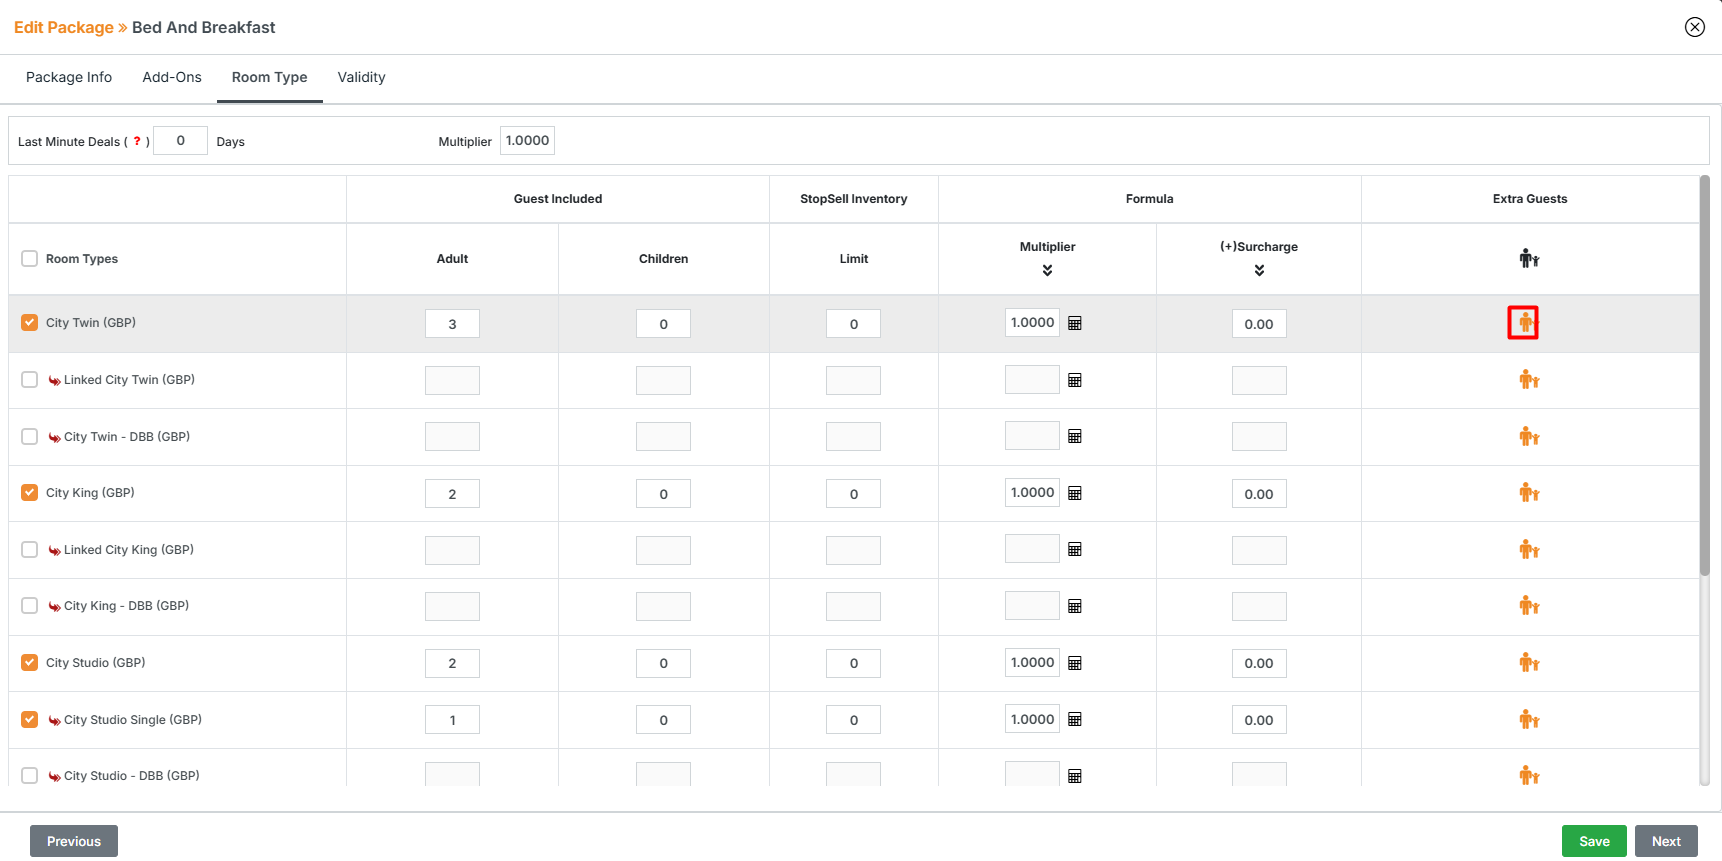Open calculator icon for City King multiplier
The width and height of the screenshot is (1722, 861).
(x=1075, y=493)
